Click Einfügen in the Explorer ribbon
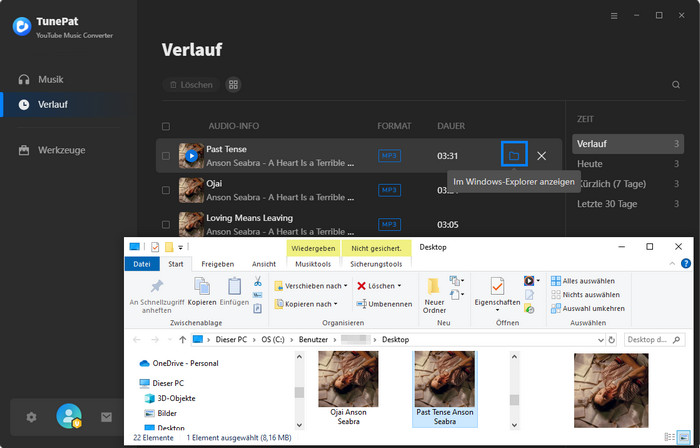The height and width of the screenshot is (448, 700). click(234, 291)
